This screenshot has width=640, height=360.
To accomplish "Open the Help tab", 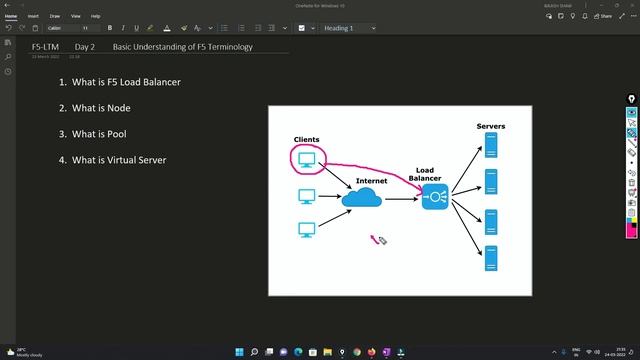I will click(96, 16).
